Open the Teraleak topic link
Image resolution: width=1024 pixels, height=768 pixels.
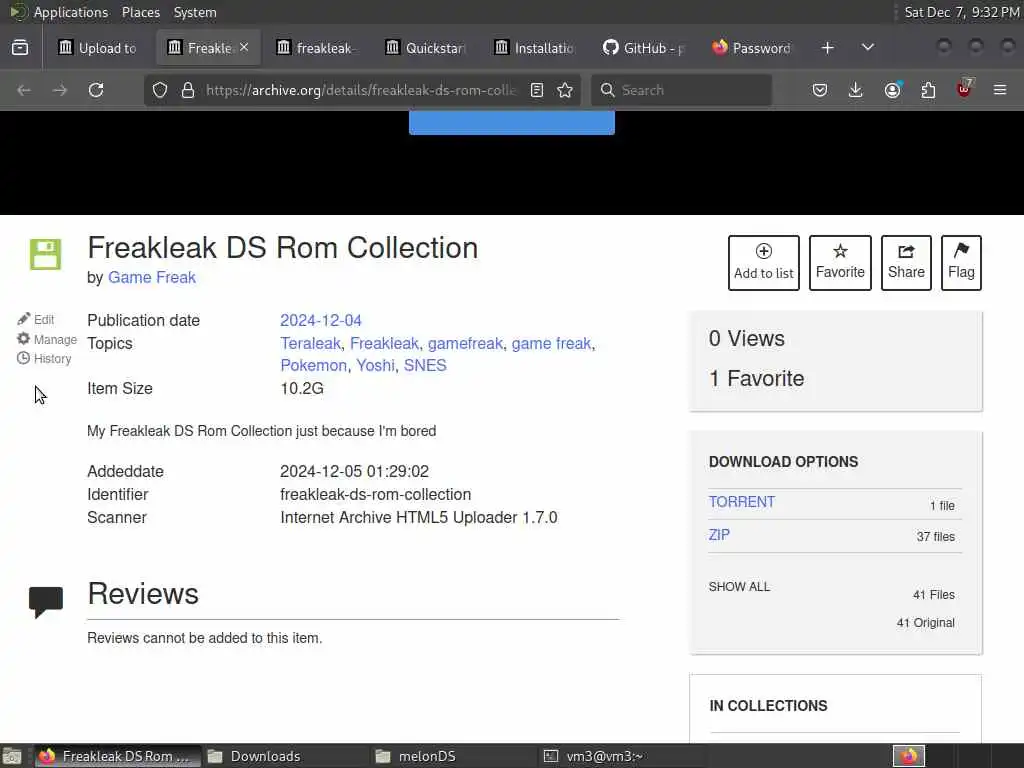click(310, 344)
